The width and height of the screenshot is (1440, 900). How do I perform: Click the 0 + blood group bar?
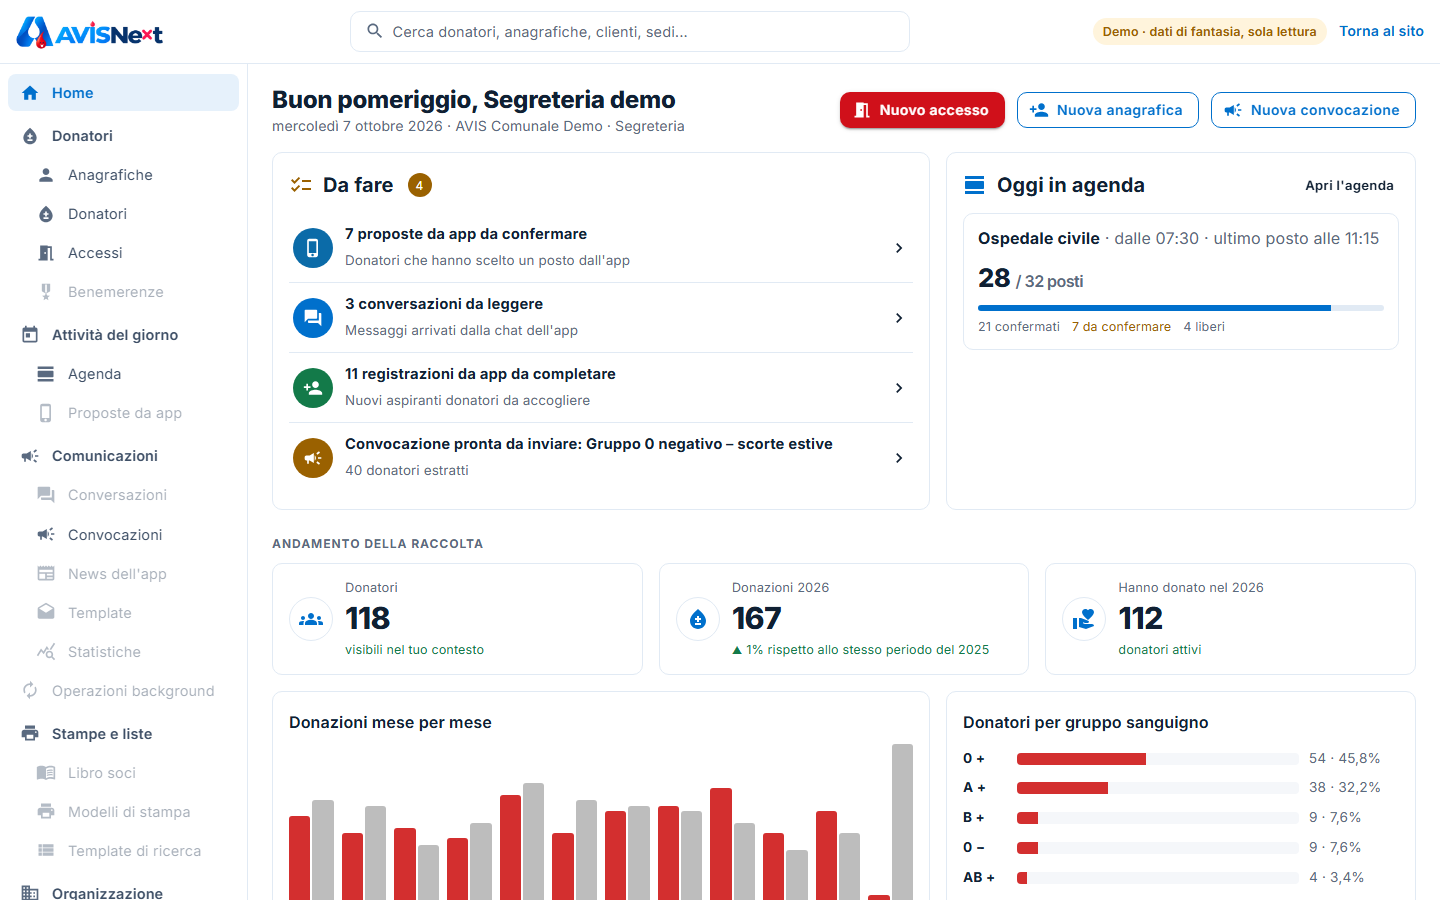point(1158,759)
